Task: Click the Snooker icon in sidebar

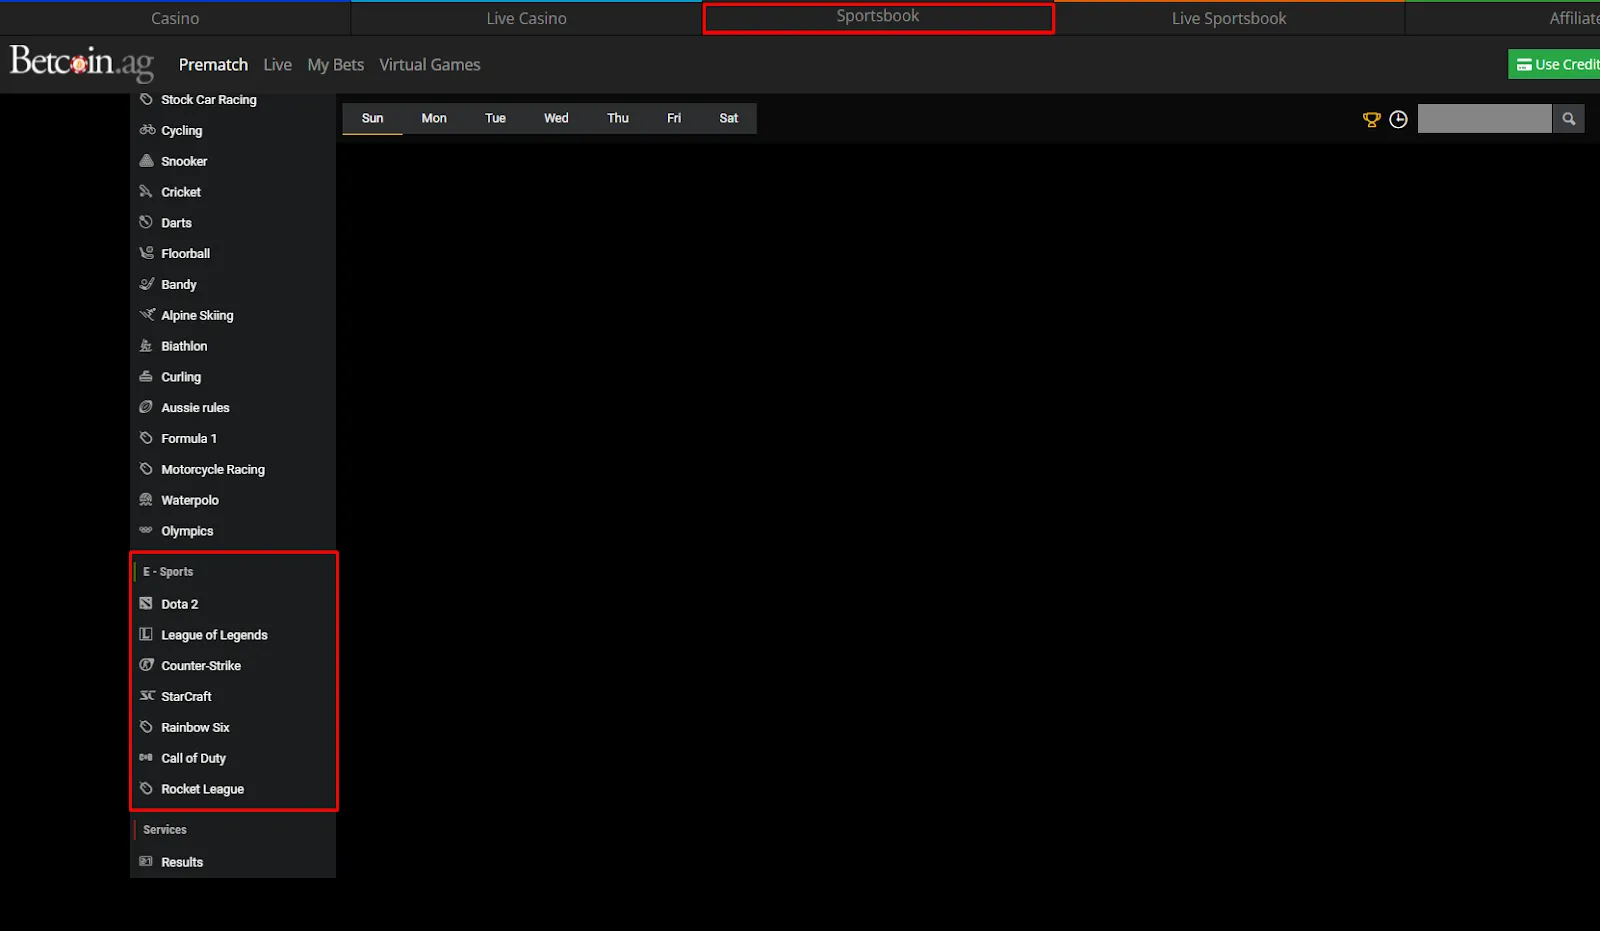Action: (146, 160)
